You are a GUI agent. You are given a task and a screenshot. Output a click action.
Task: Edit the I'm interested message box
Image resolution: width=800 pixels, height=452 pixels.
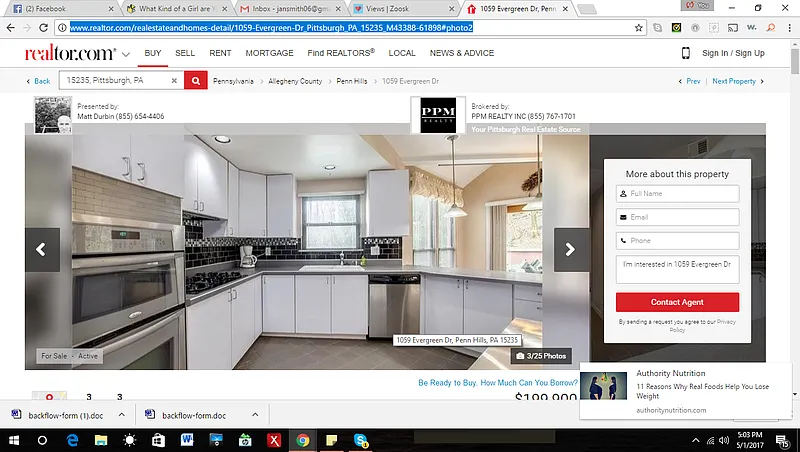[677, 269]
